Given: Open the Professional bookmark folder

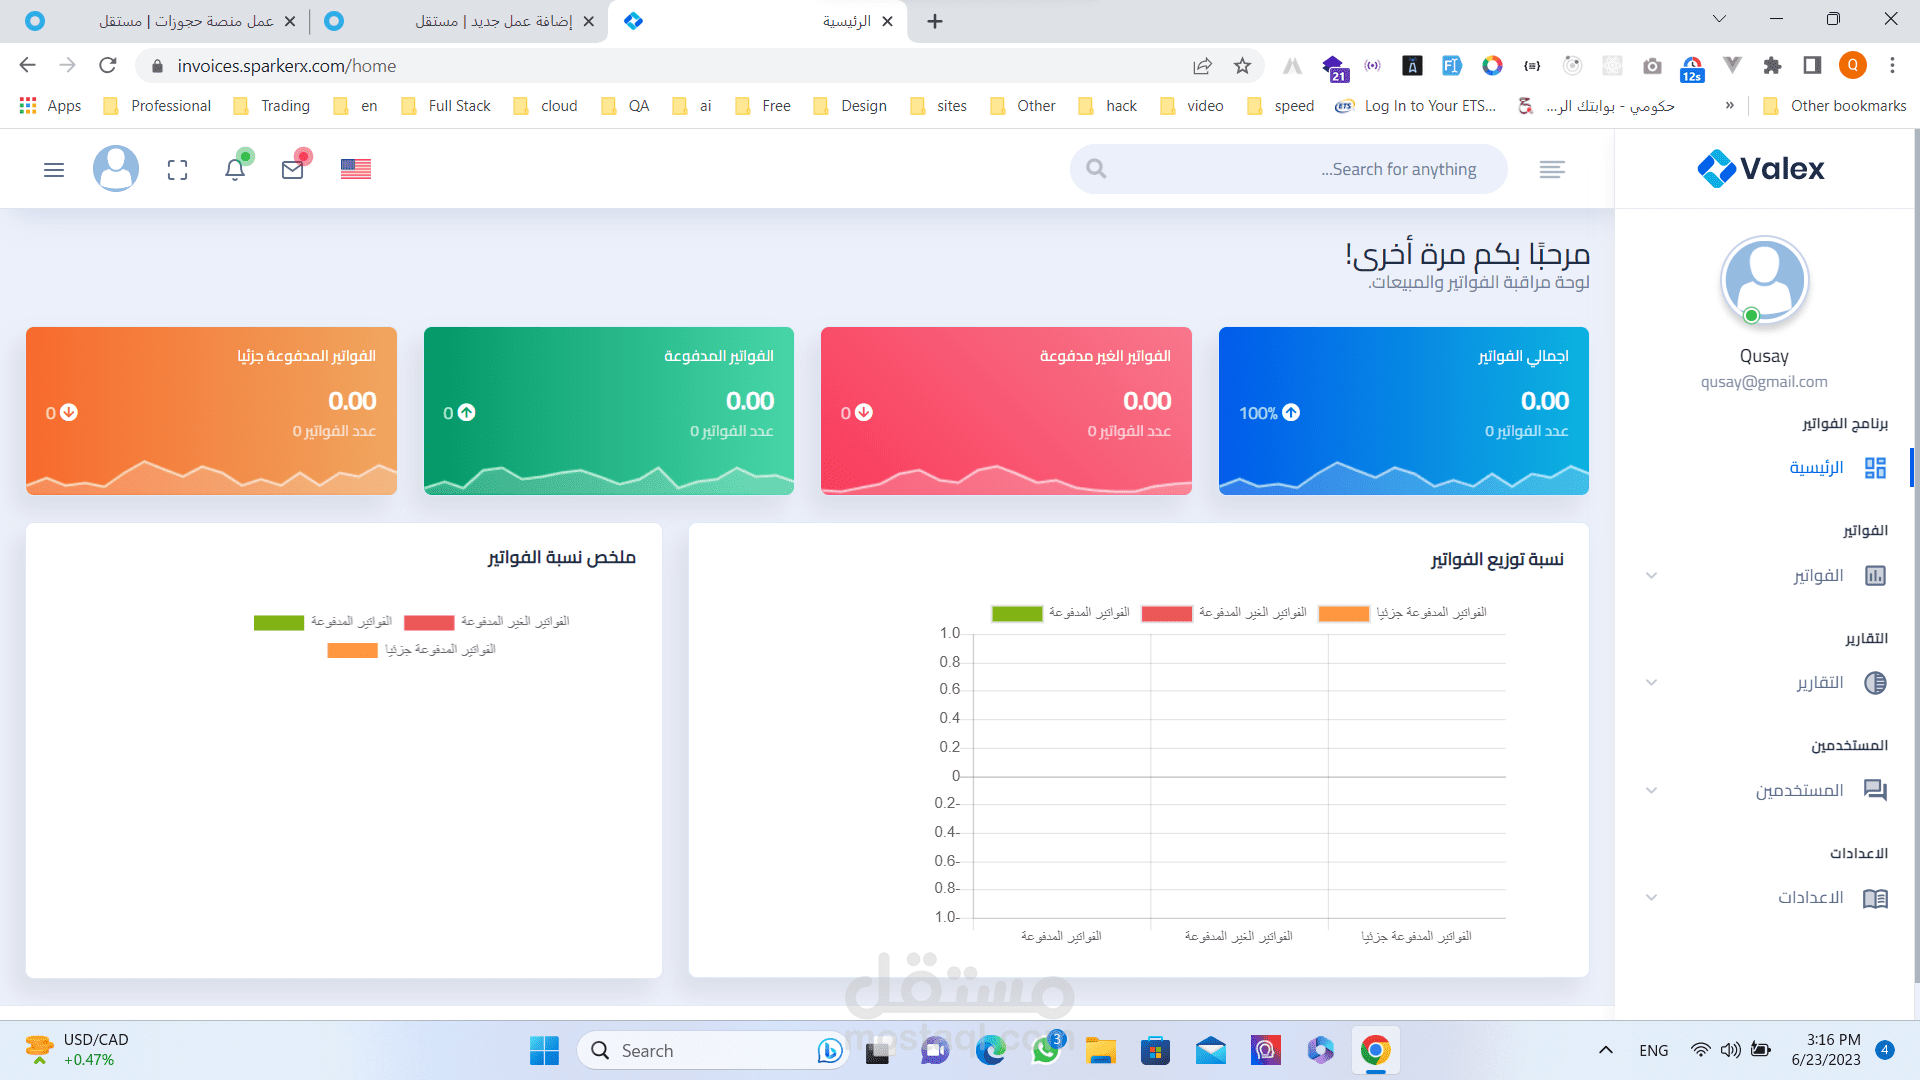Looking at the screenshot, I should click(x=157, y=106).
